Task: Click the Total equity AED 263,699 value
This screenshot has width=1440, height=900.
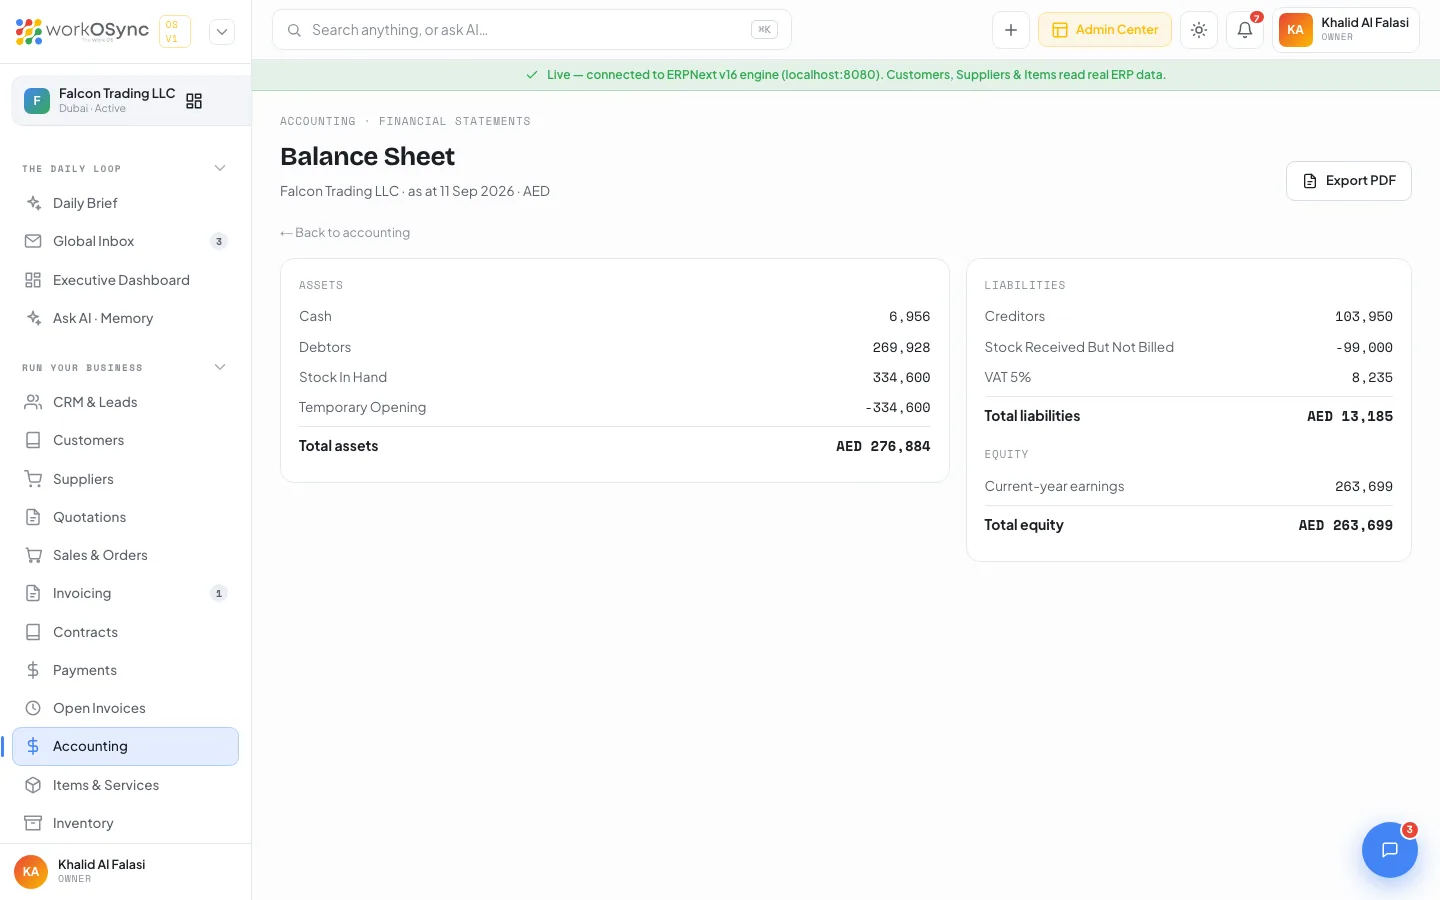Action: 1345,525
